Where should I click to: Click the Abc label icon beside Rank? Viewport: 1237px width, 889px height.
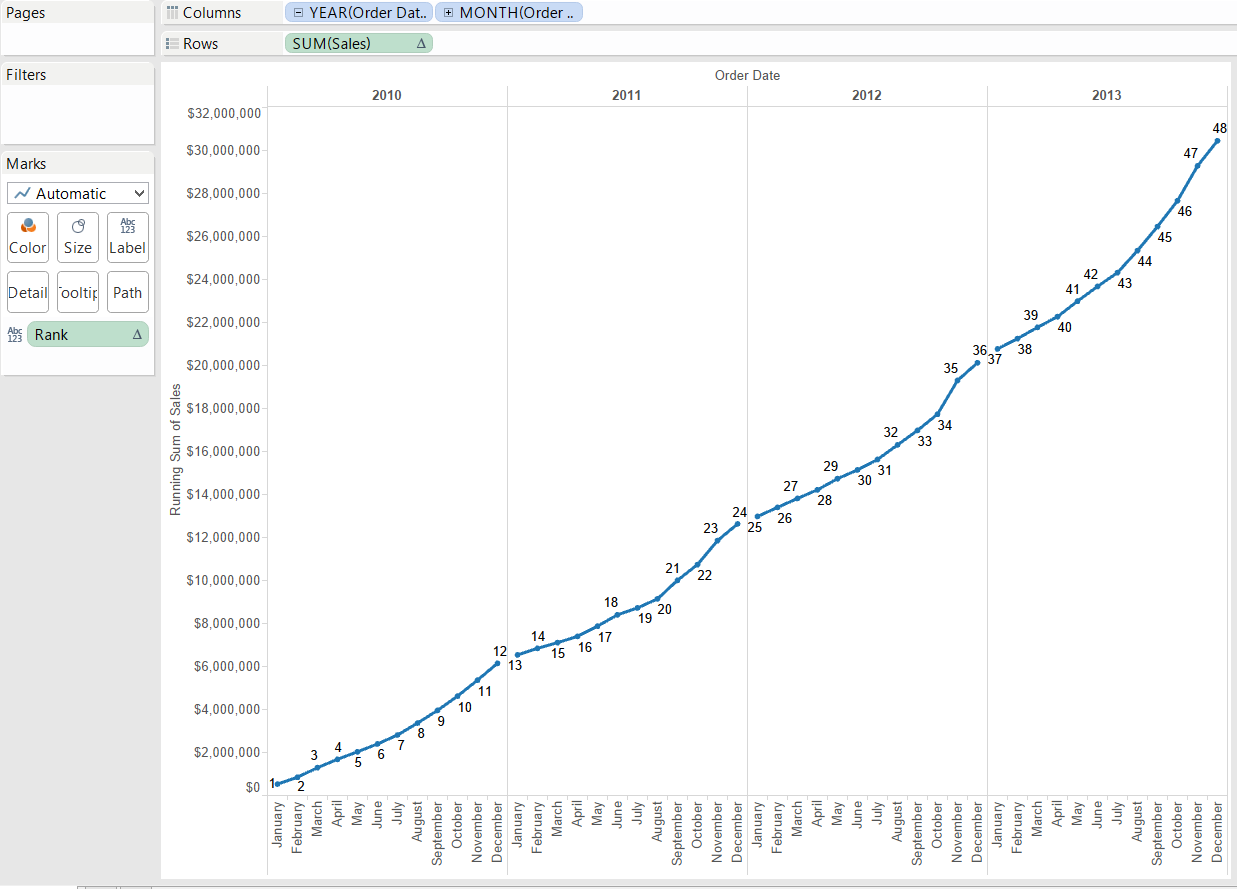point(15,335)
